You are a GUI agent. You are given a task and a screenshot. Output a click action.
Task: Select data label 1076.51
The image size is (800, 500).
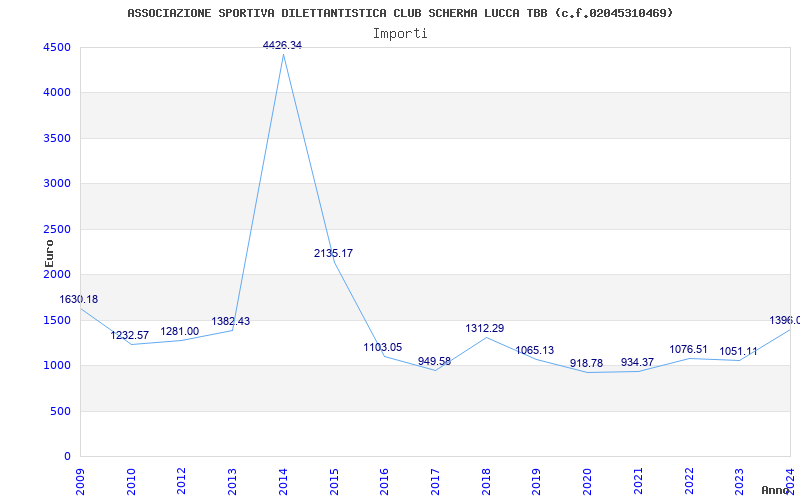coord(688,349)
